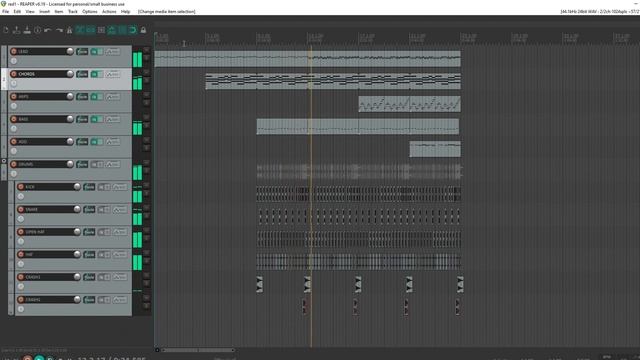Open the FX button on CHORDS track
This screenshot has height=360, width=640.
point(82,74)
